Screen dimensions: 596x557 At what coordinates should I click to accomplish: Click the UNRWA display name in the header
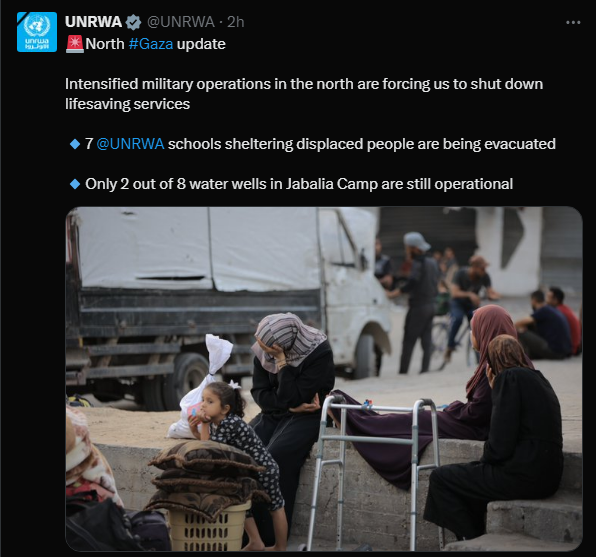click(x=93, y=22)
